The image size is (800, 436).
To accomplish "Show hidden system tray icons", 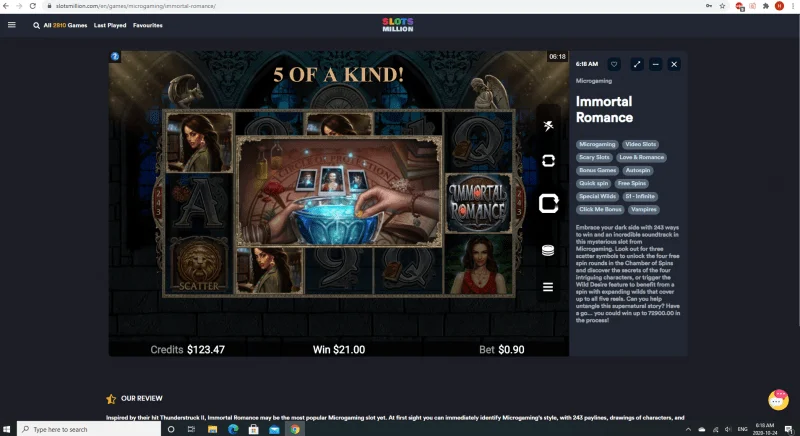I will (x=688, y=429).
